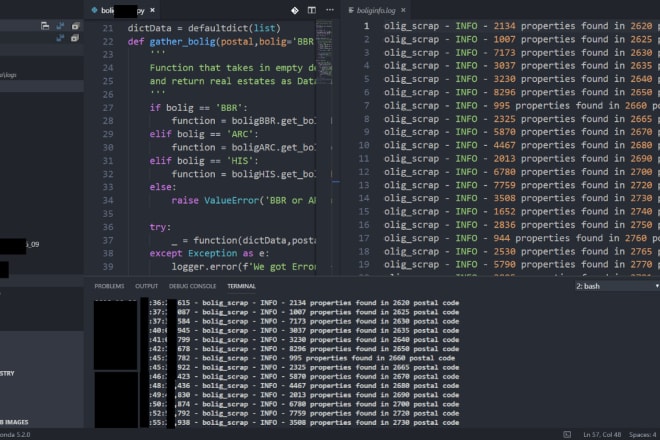
Task: Click the close group icon in second sidebar row
Action: click(x=75, y=38)
